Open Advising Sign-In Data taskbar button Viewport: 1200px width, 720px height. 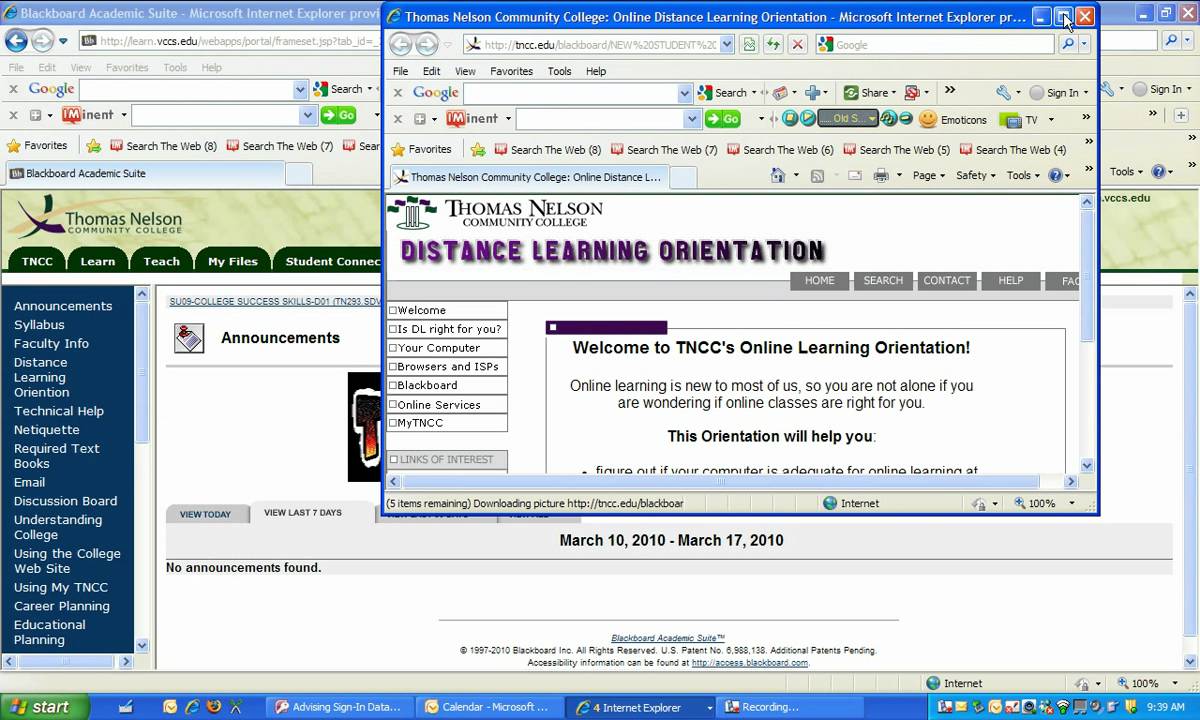click(341, 706)
